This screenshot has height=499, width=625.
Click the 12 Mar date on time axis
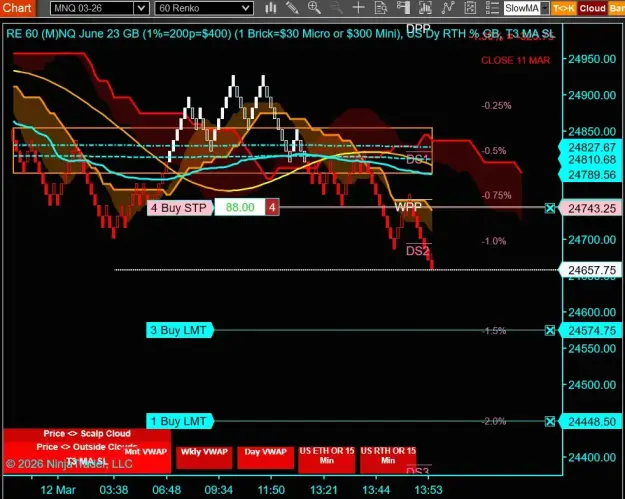tap(58, 490)
